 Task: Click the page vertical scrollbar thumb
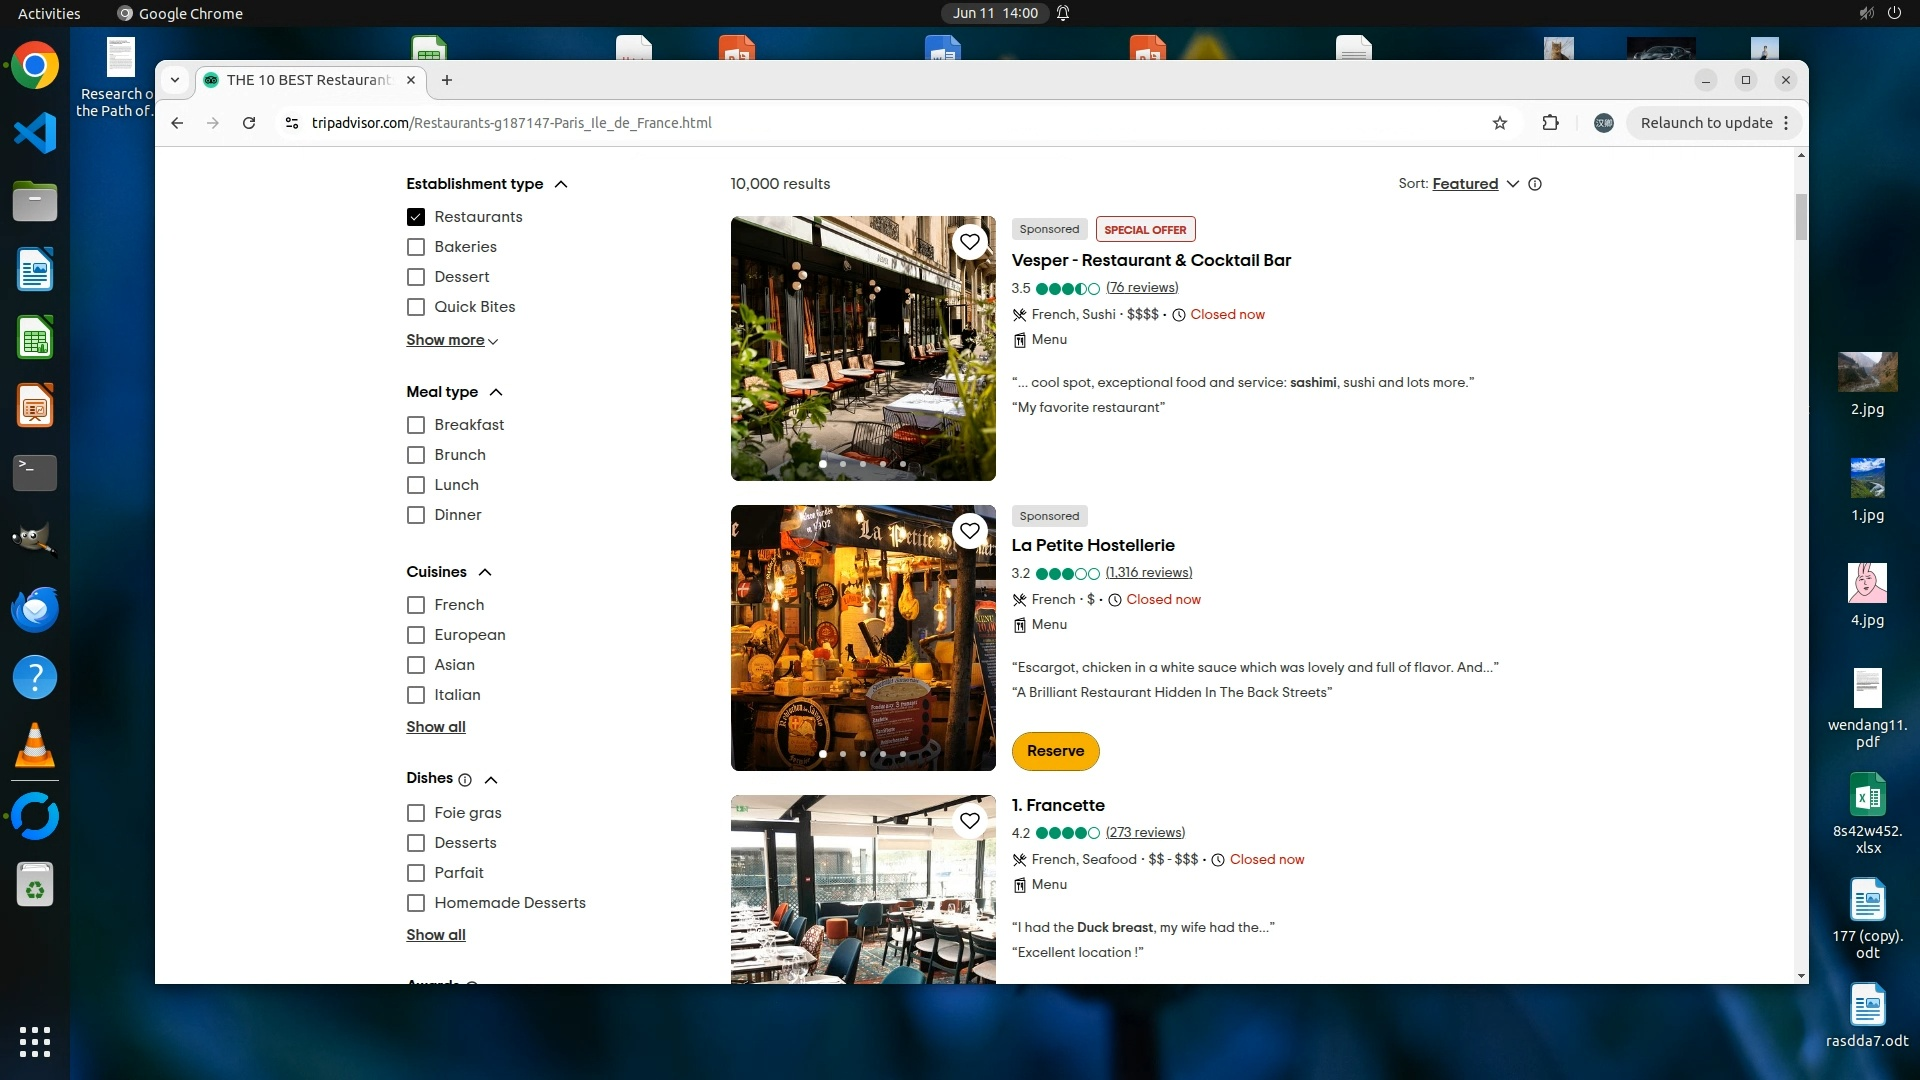[x=1801, y=217]
